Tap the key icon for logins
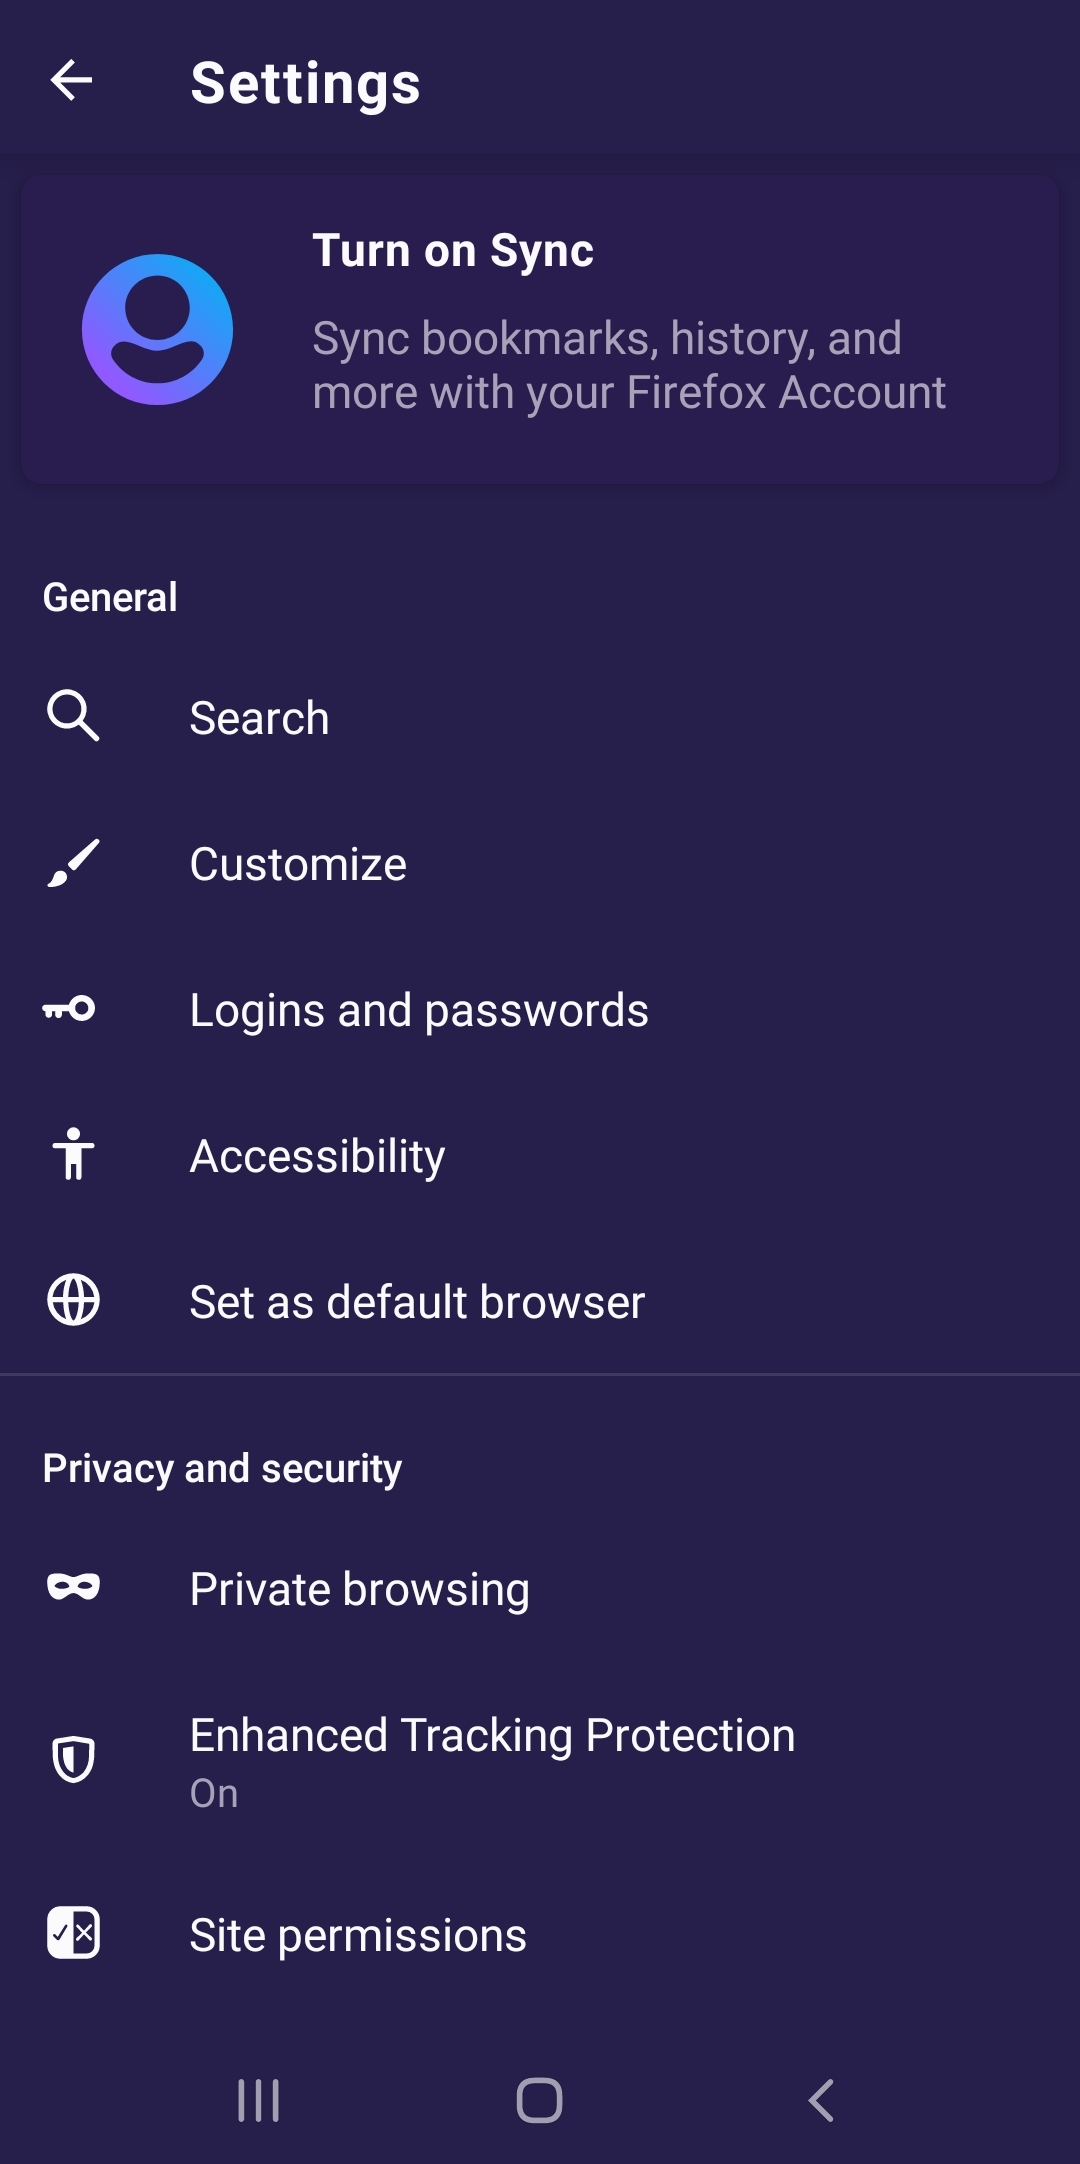The width and height of the screenshot is (1080, 2164). click(x=70, y=1009)
